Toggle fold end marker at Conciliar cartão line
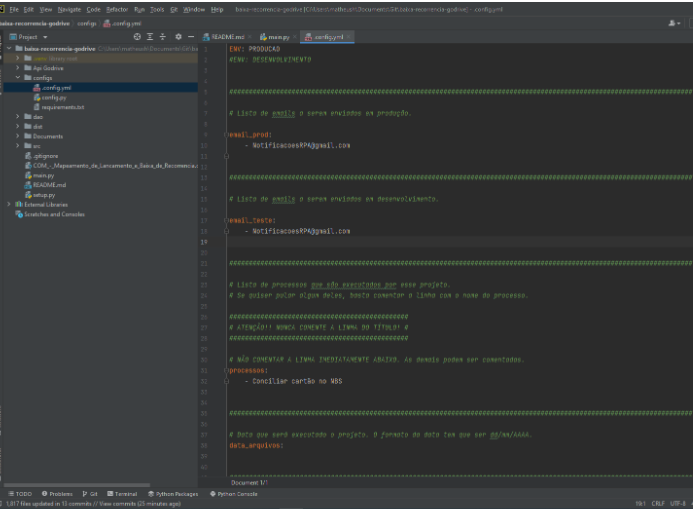 tap(226, 381)
